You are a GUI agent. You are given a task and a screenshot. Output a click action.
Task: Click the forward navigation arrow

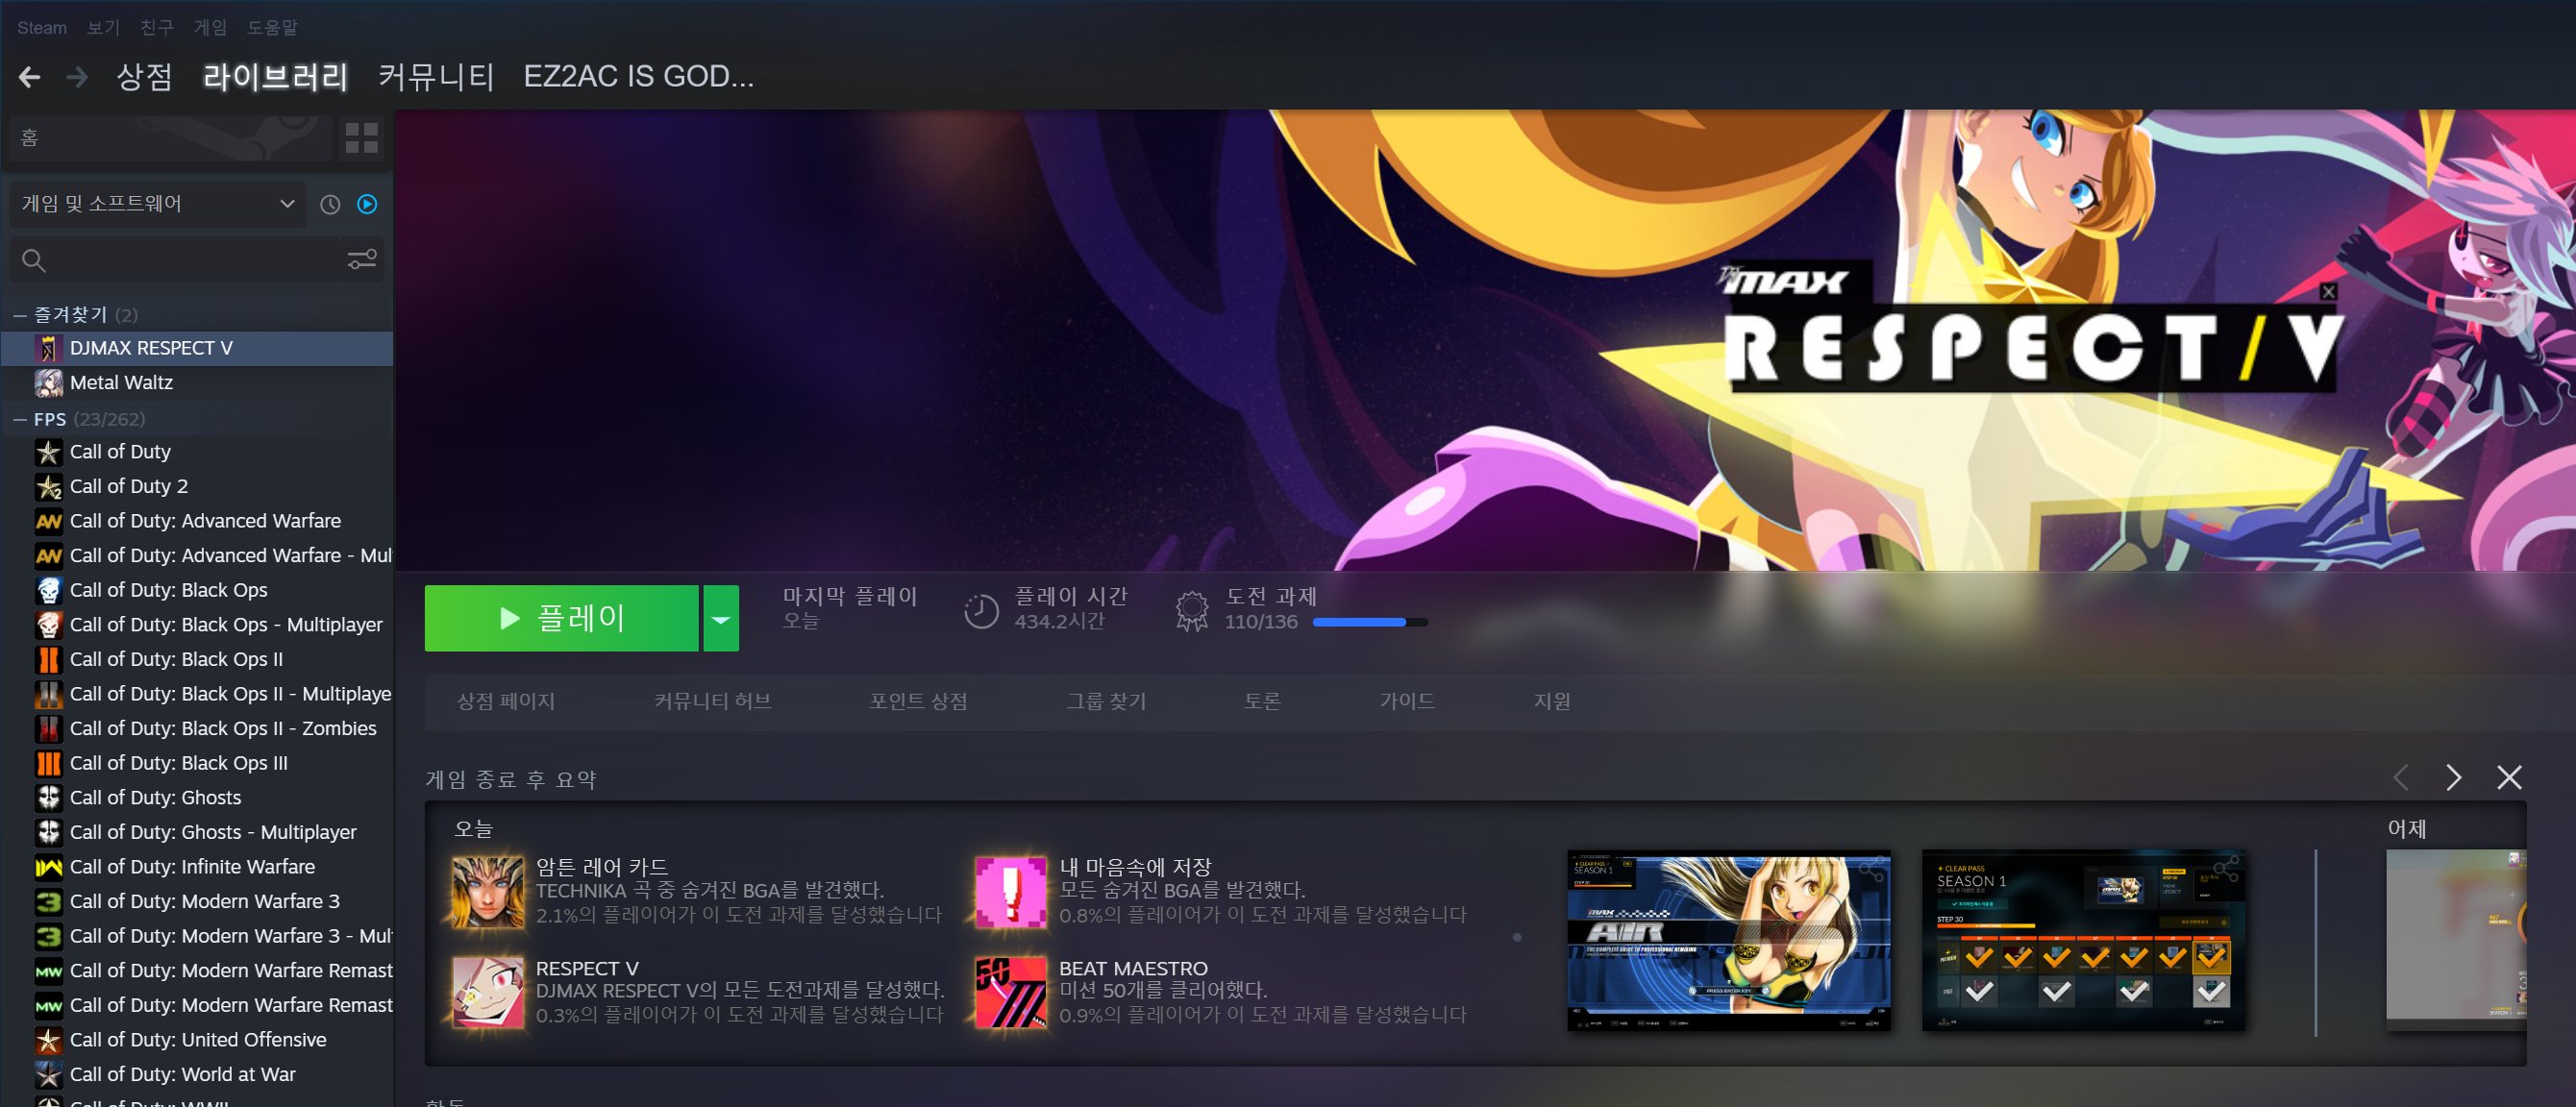pyautogui.click(x=77, y=77)
